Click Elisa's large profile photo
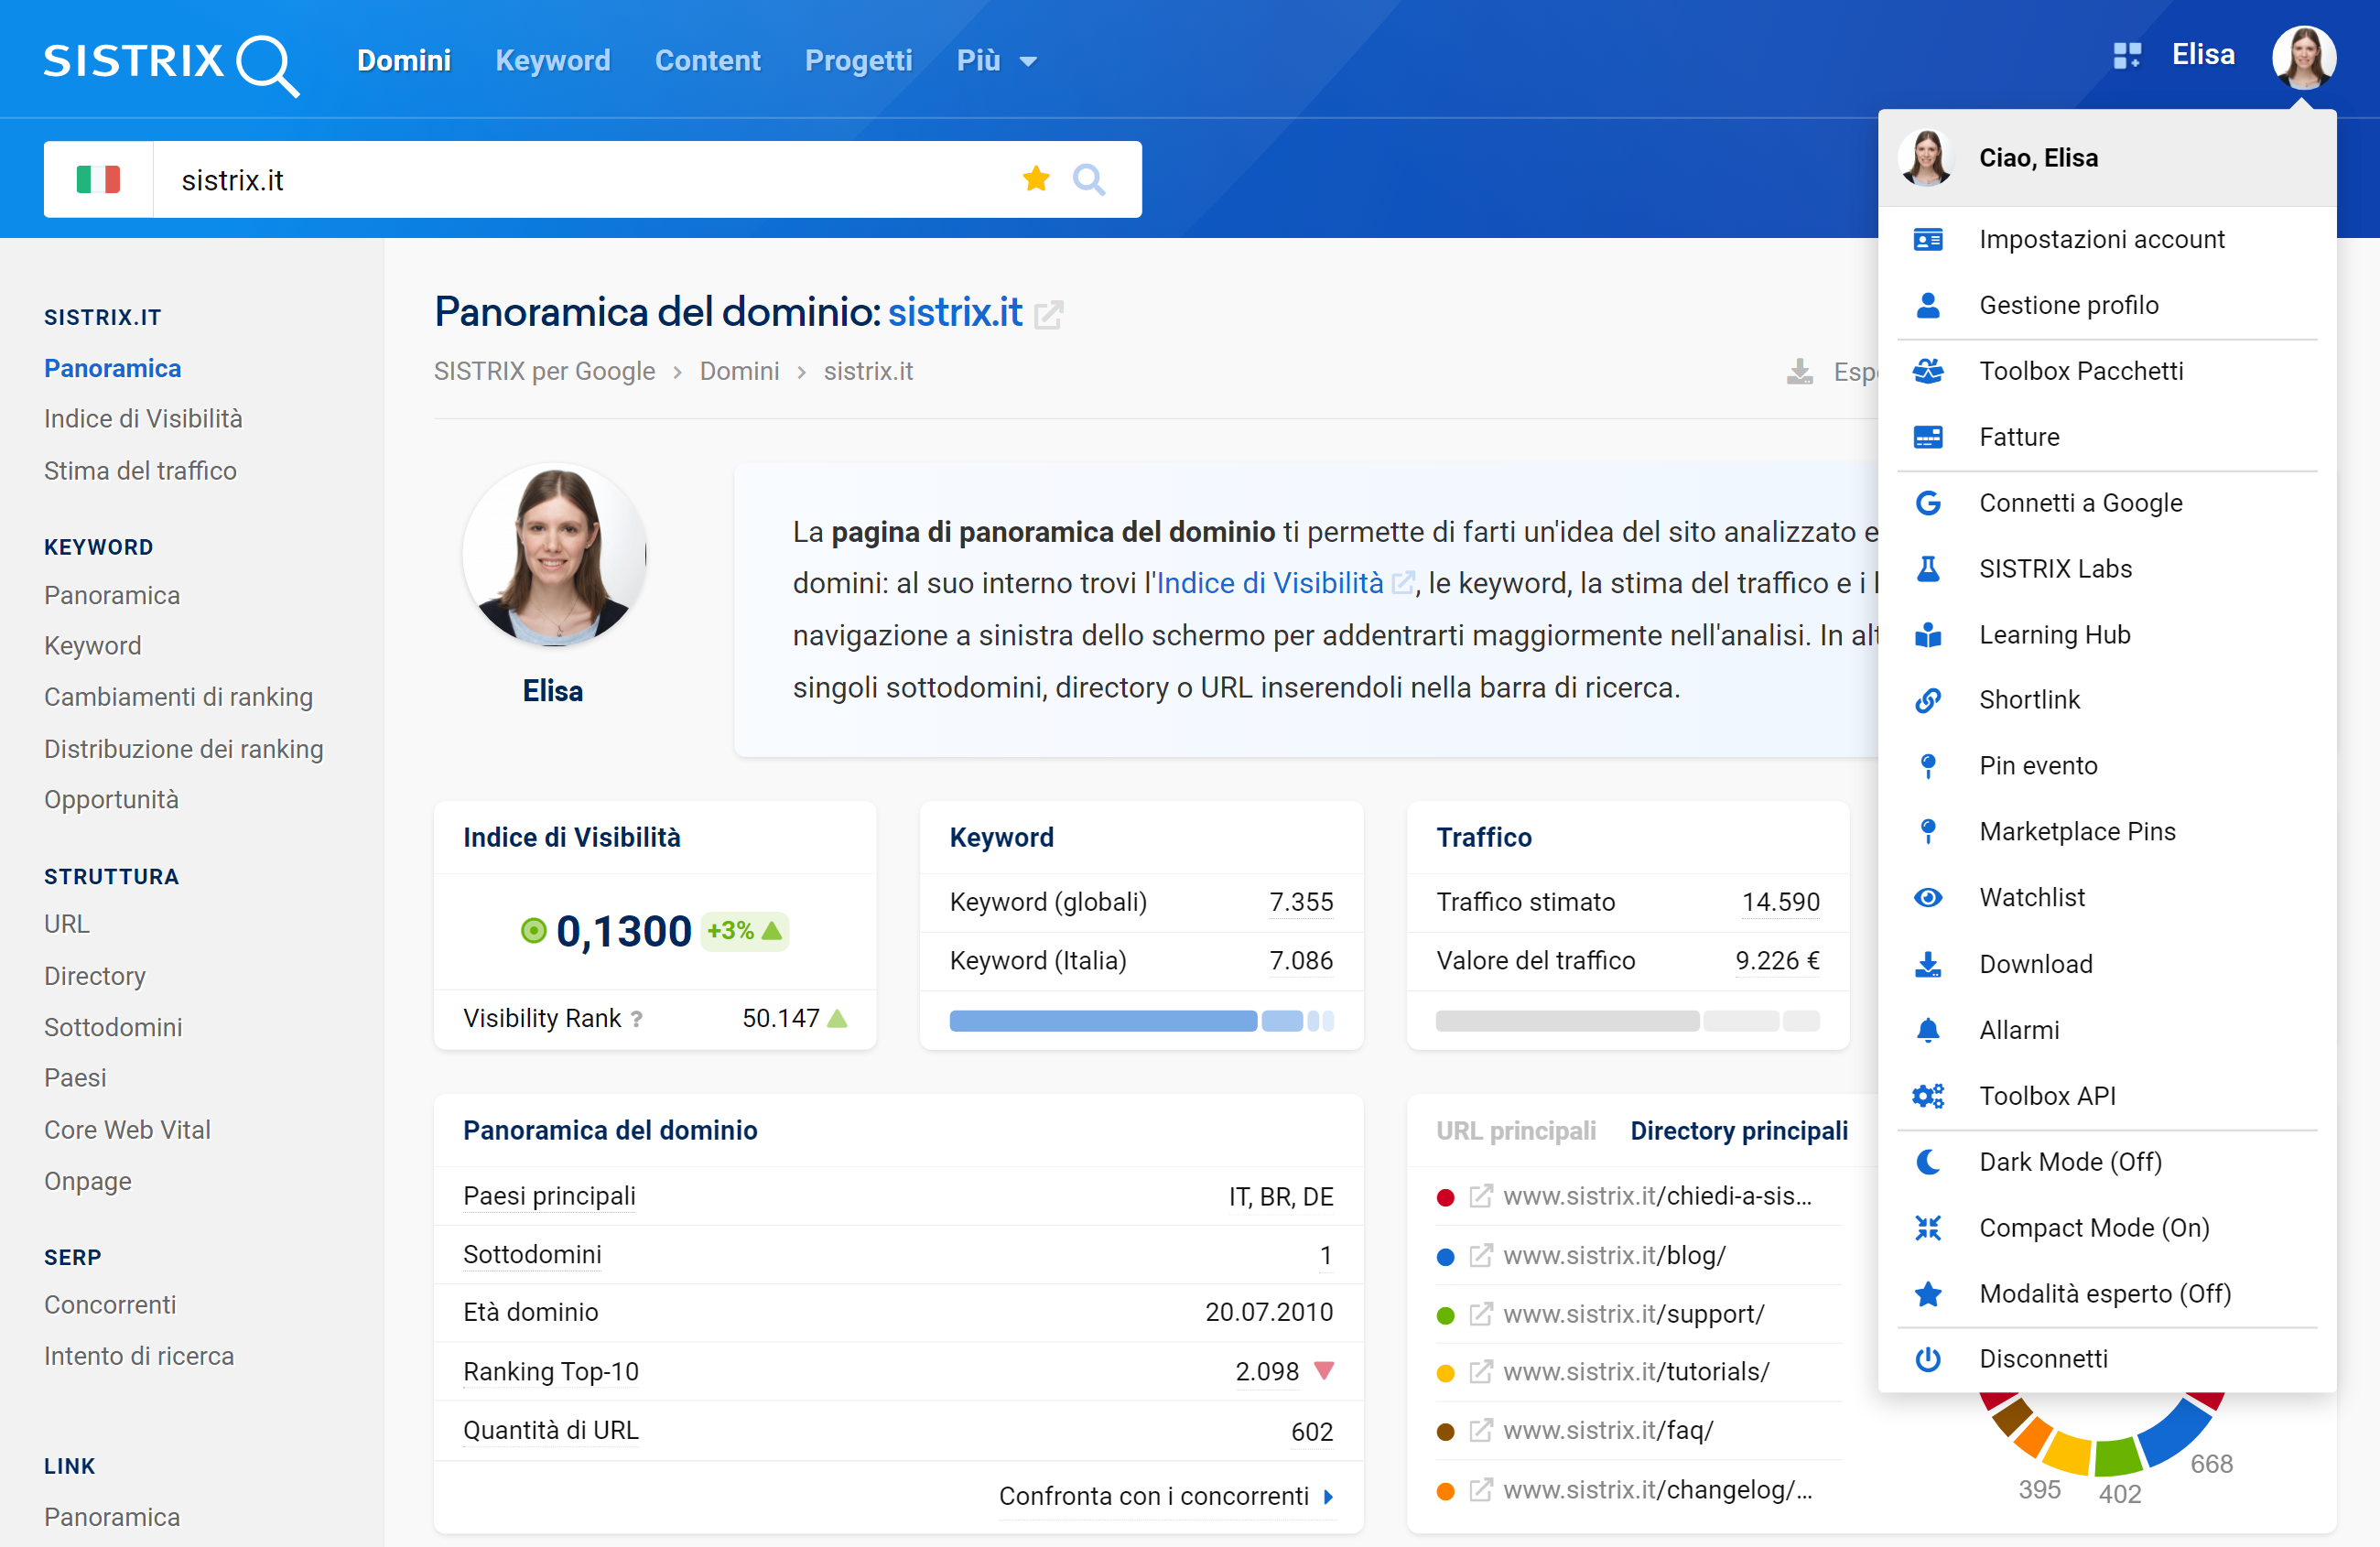Image resolution: width=2380 pixels, height=1547 pixels. (x=554, y=554)
